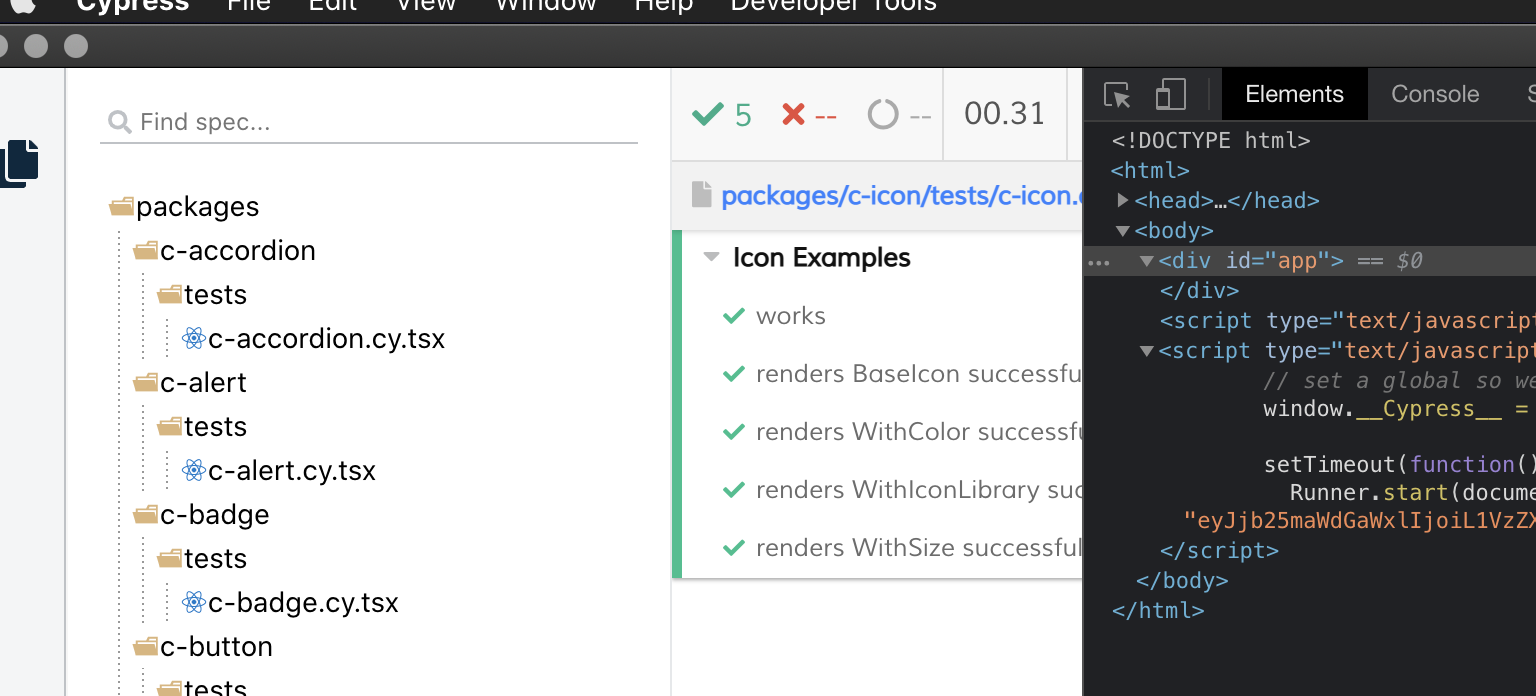Click the c-button folder icon
1536x696 pixels.
146,647
